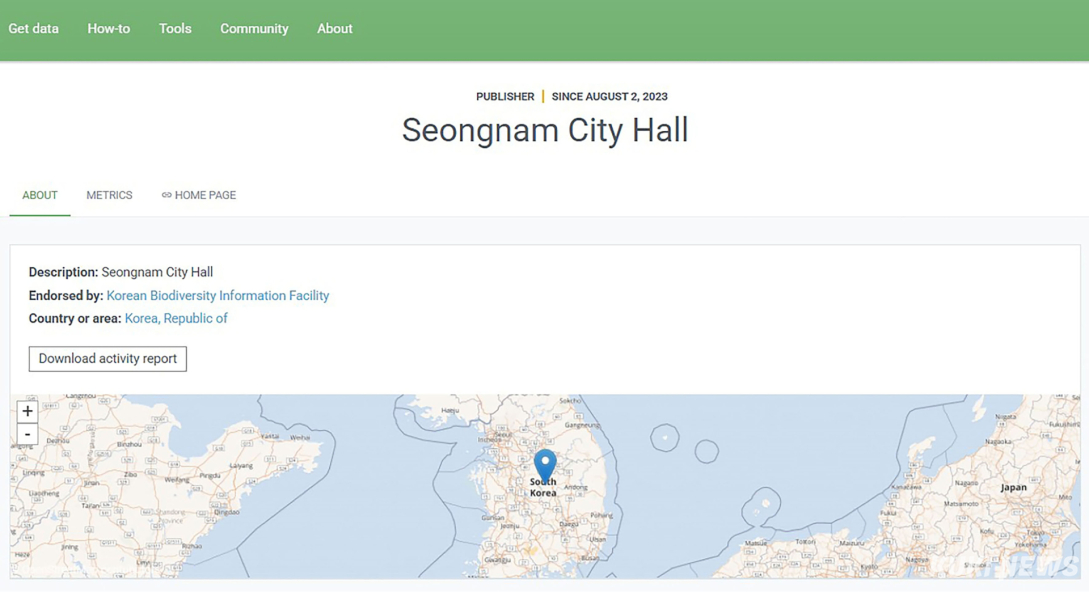Click the Seongnam City Hall page heading
The image size is (1089, 592).
pos(545,130)
